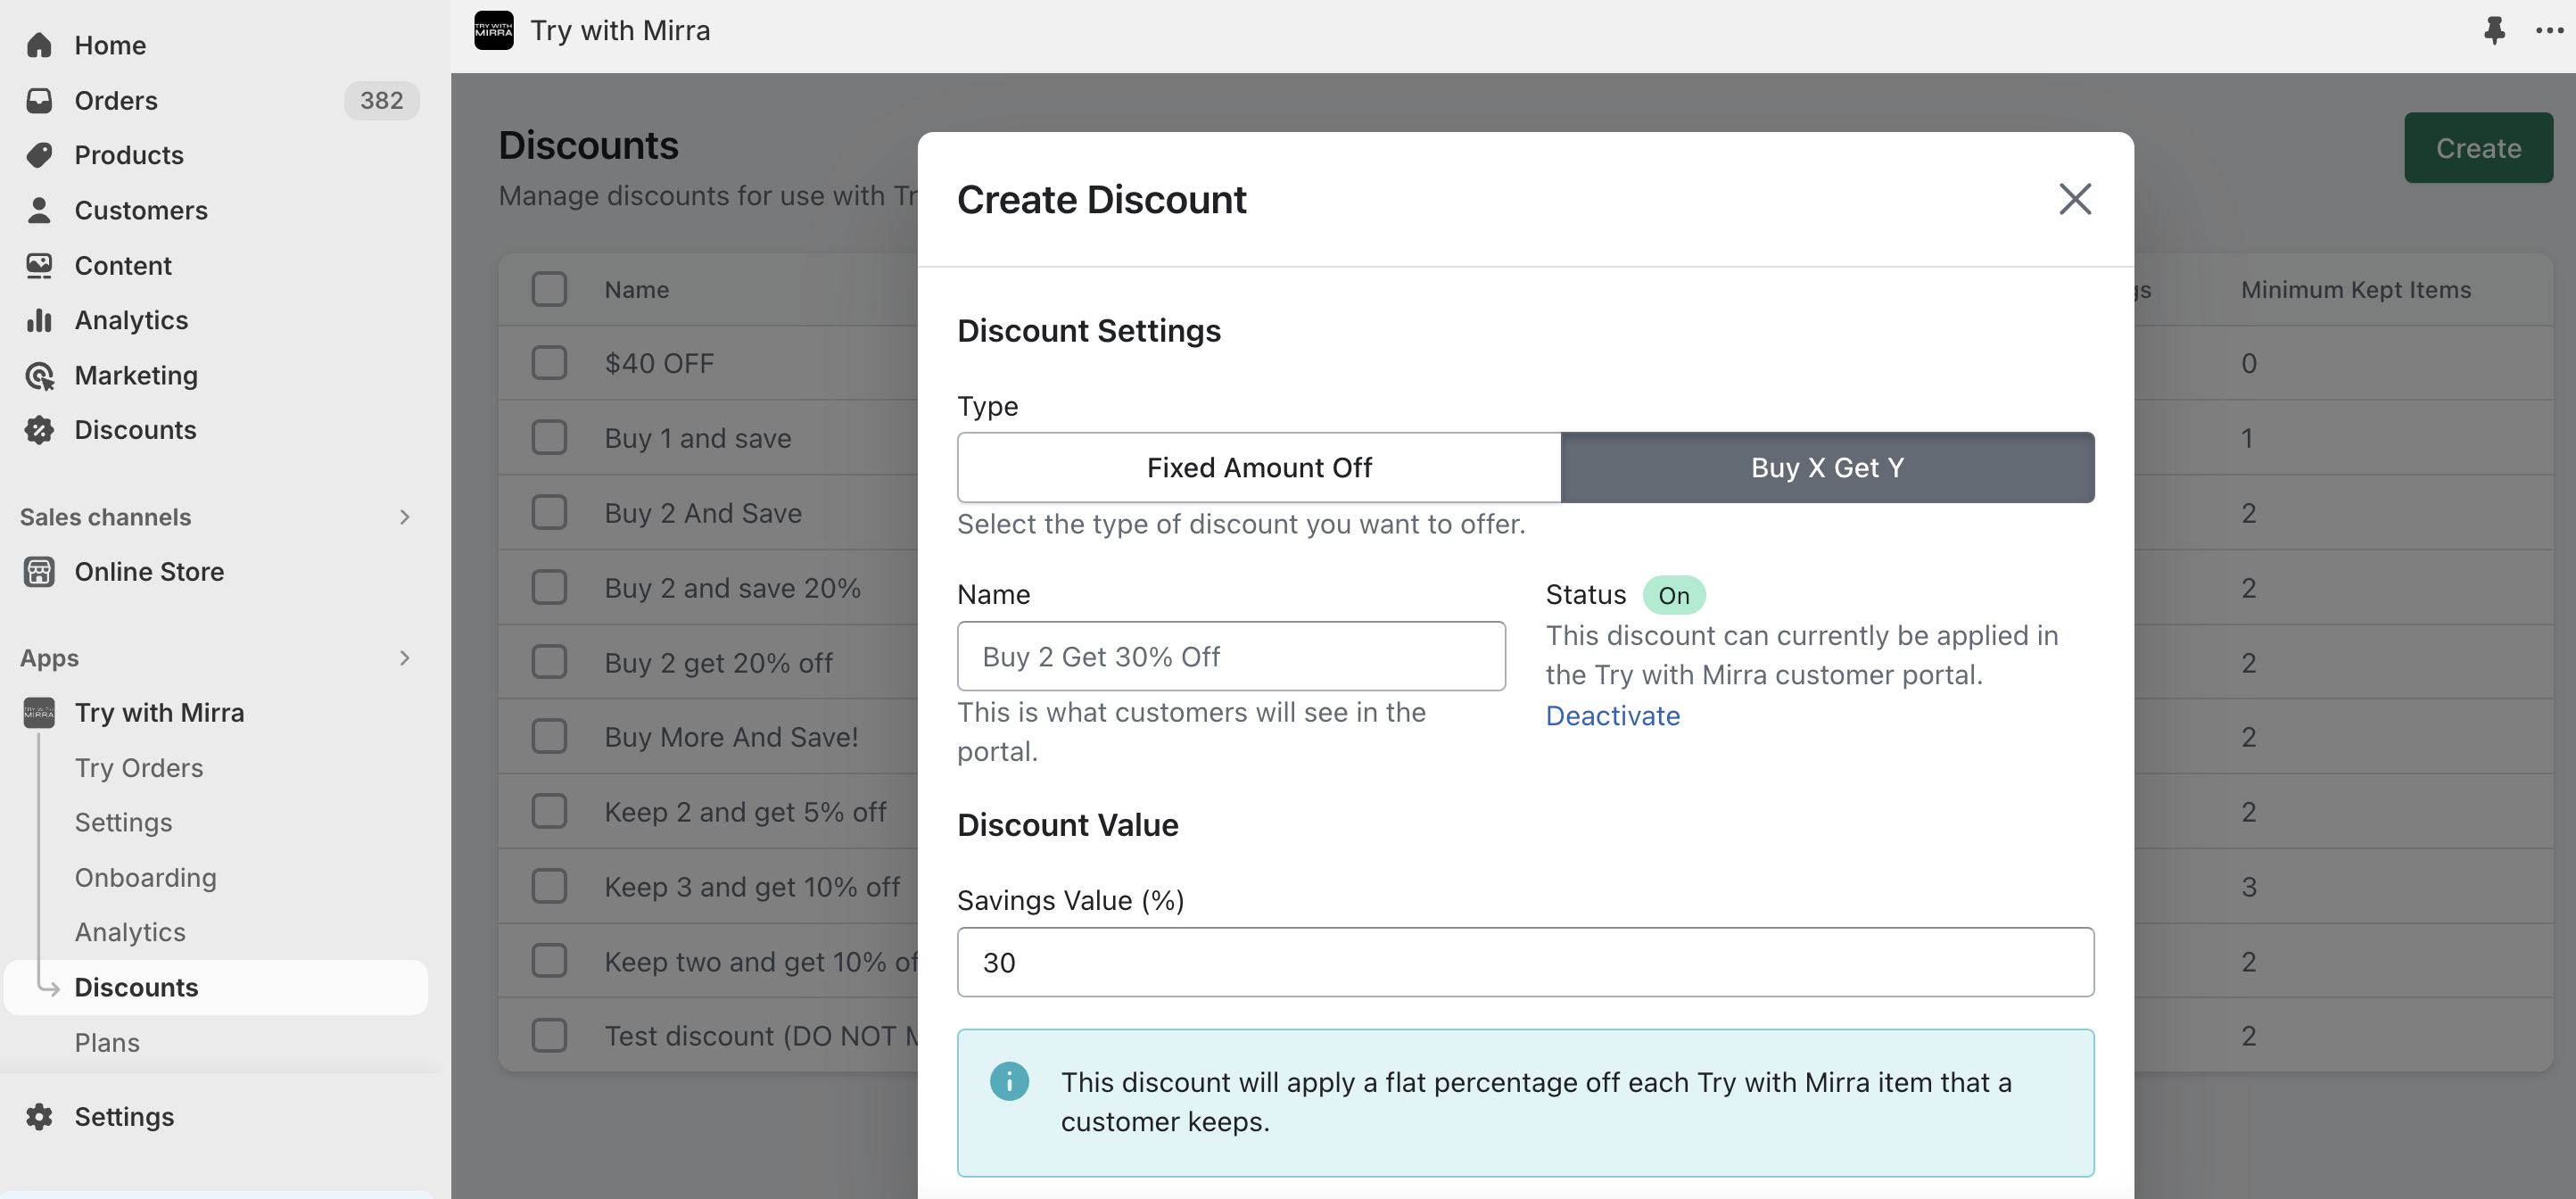
Task: Click the Savings Value (%) input field
Action: tap(1525, 962)
